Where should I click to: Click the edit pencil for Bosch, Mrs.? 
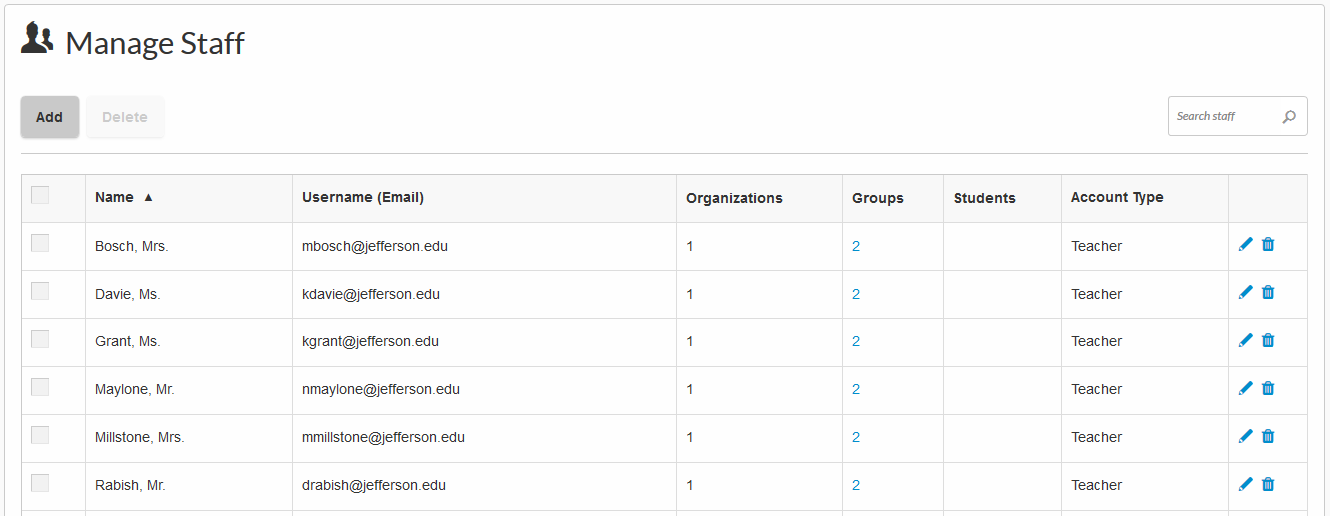coord(1245,244)
